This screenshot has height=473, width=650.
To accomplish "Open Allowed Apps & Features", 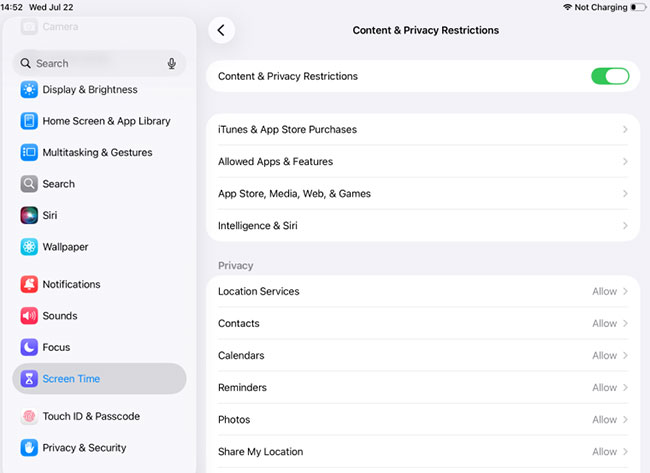I will [x=423, y=162].
